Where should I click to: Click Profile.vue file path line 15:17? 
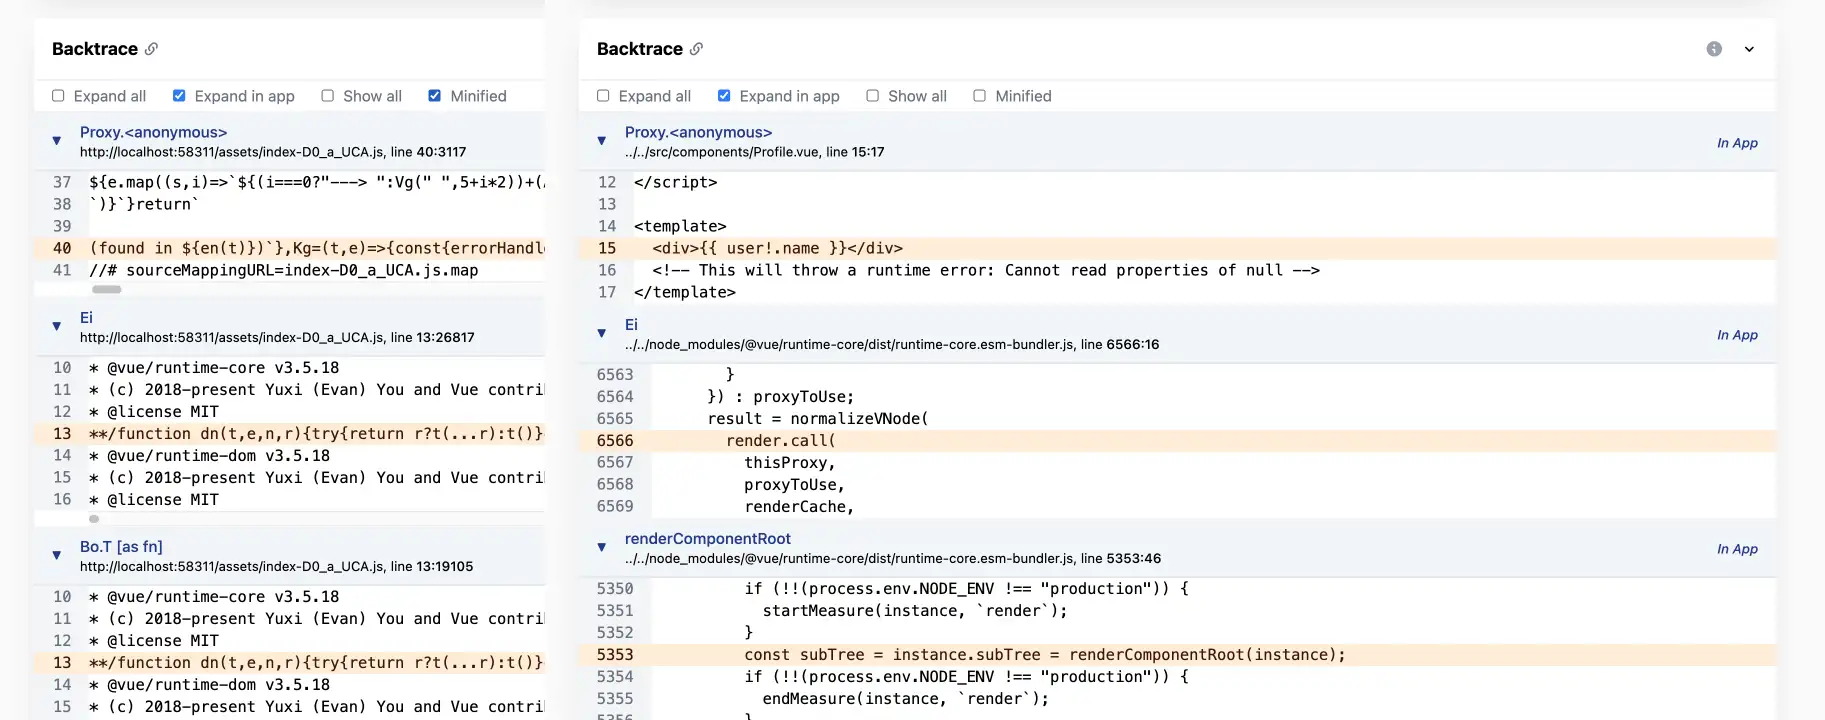click(755, 152)
